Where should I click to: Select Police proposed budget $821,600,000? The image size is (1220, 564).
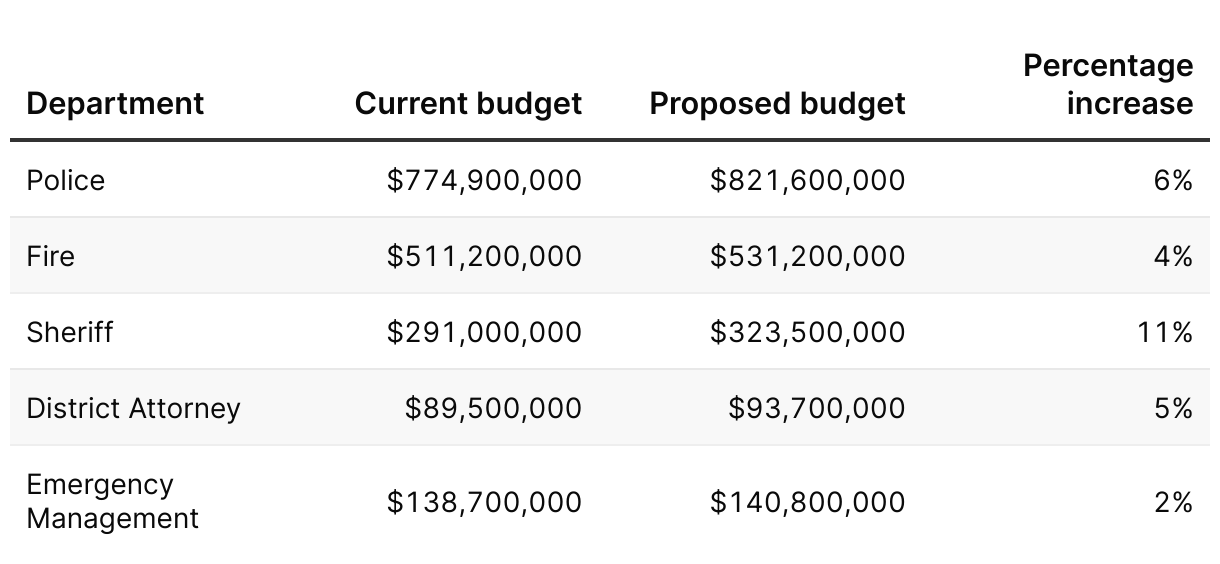[x=808, y=180]
